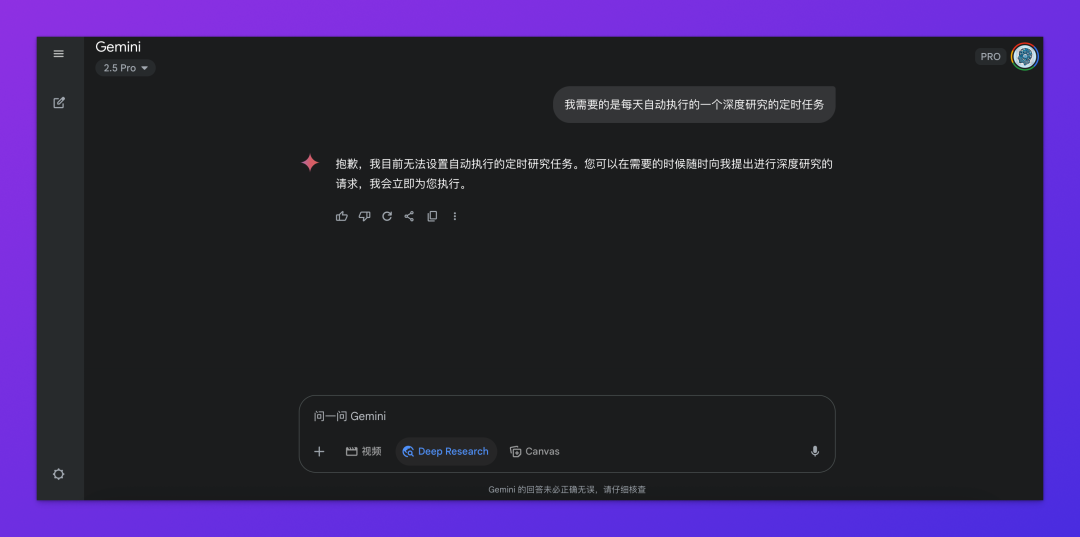The height and width of the screenshot is (537, 1080).
Task: Open the account profile avatar
Action: tap(1025, 56)
